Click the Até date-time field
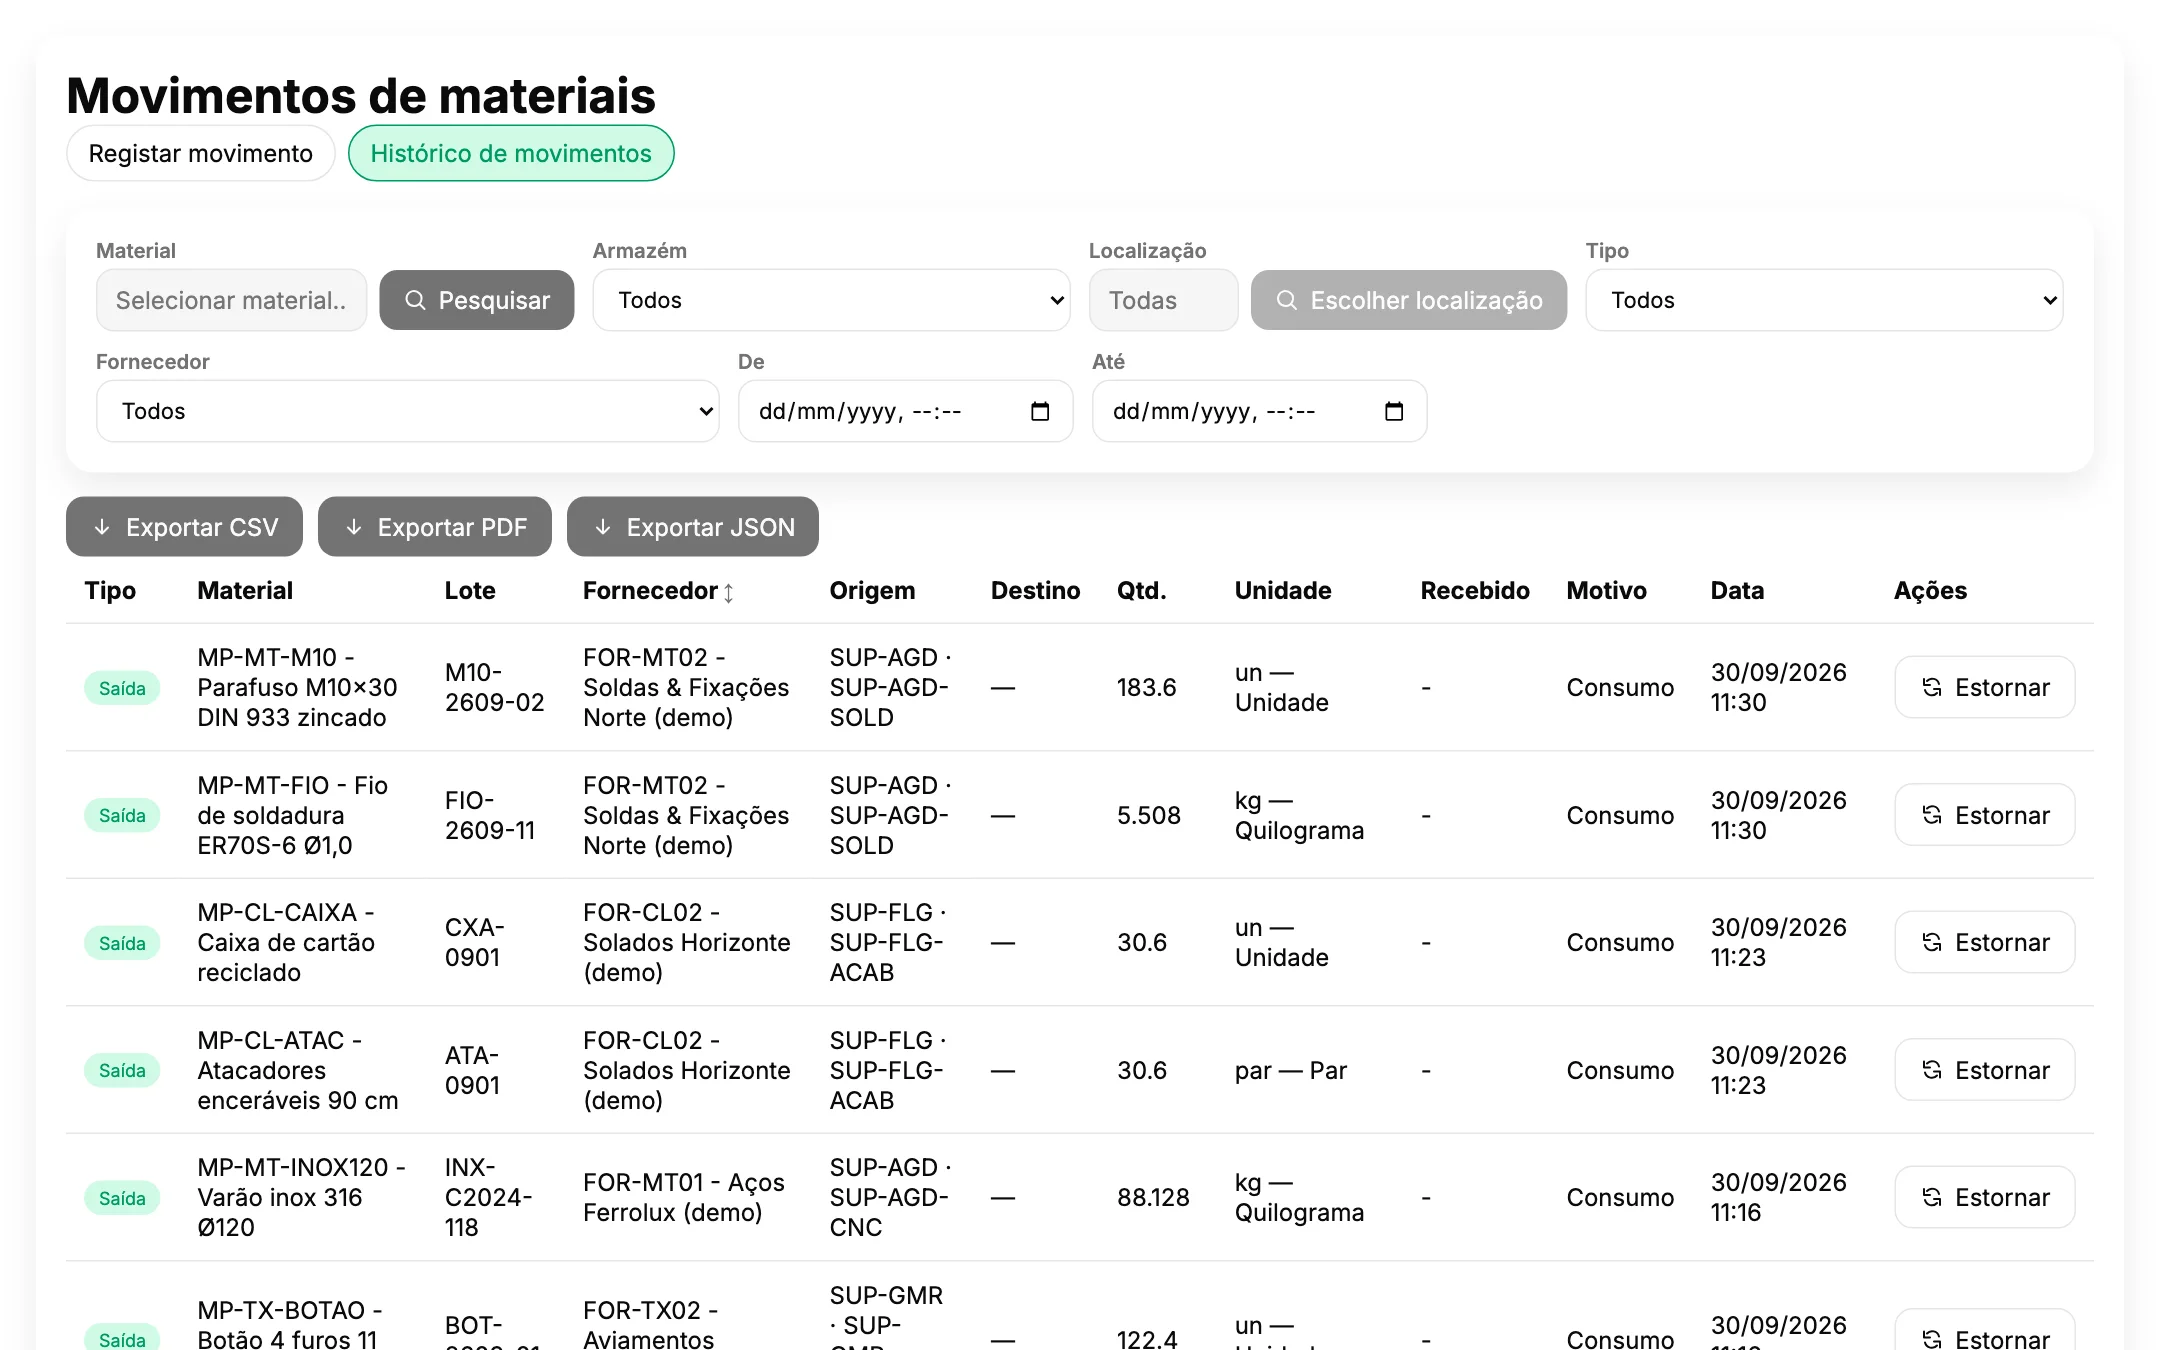Screen dimensions: 2160x1350 pos(1259,411)
